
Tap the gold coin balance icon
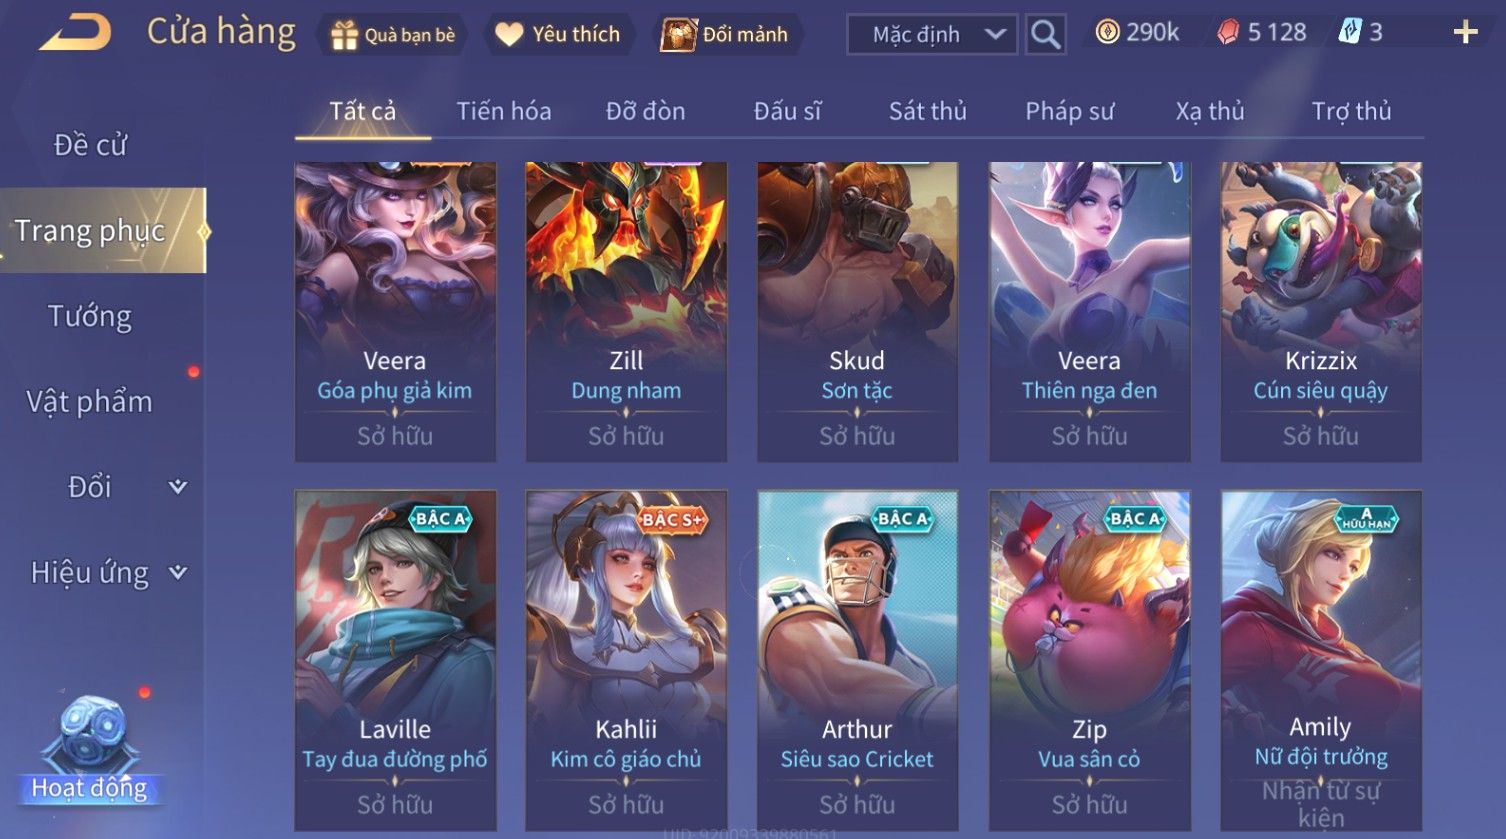[x=1107, y=33]
